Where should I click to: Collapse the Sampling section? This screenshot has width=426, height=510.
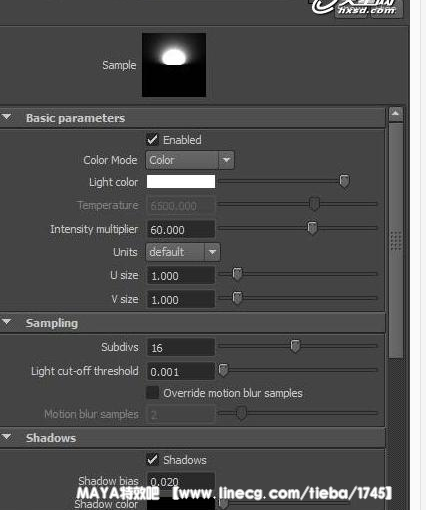(x=7, y=322)
